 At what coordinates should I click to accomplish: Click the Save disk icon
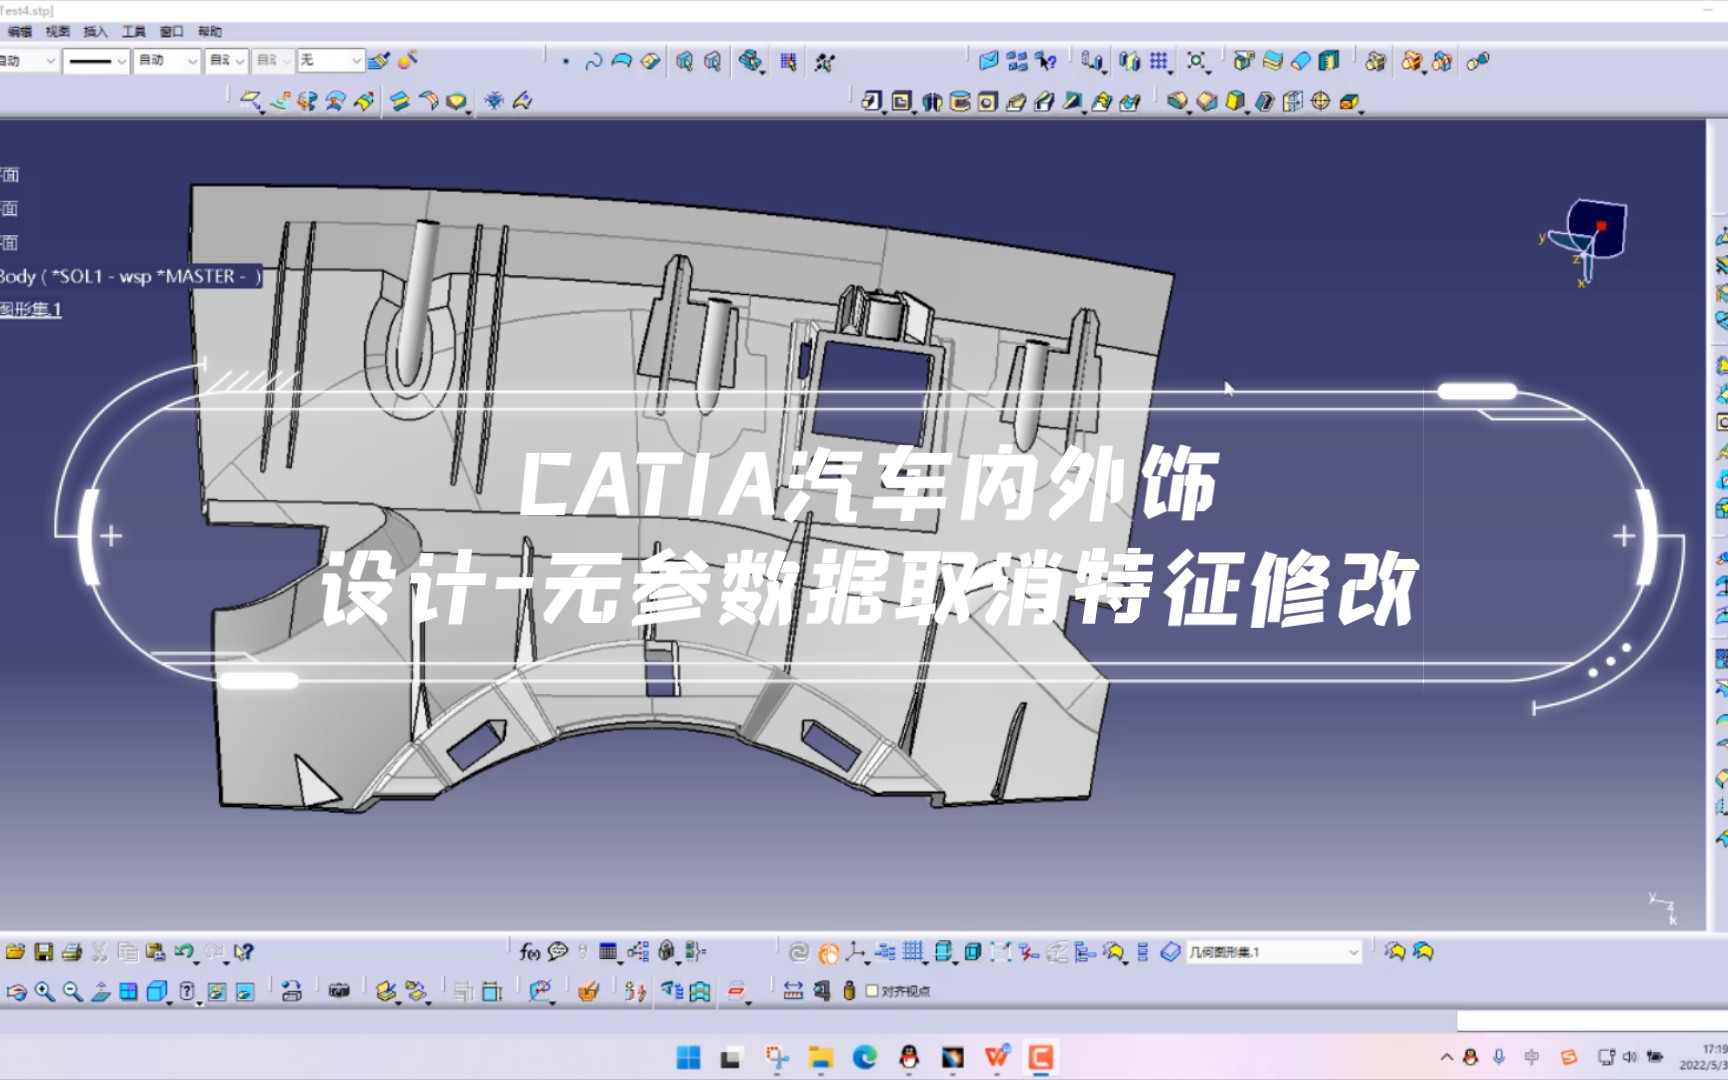(43, 952)
